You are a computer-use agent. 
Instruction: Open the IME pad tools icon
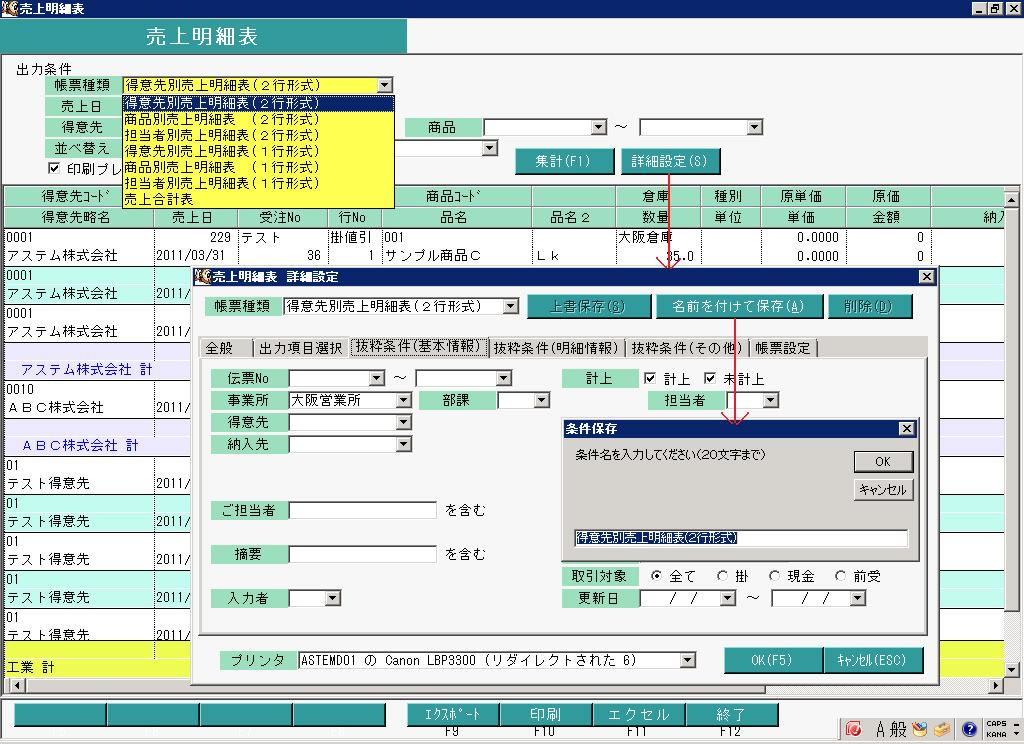(920, 728)
